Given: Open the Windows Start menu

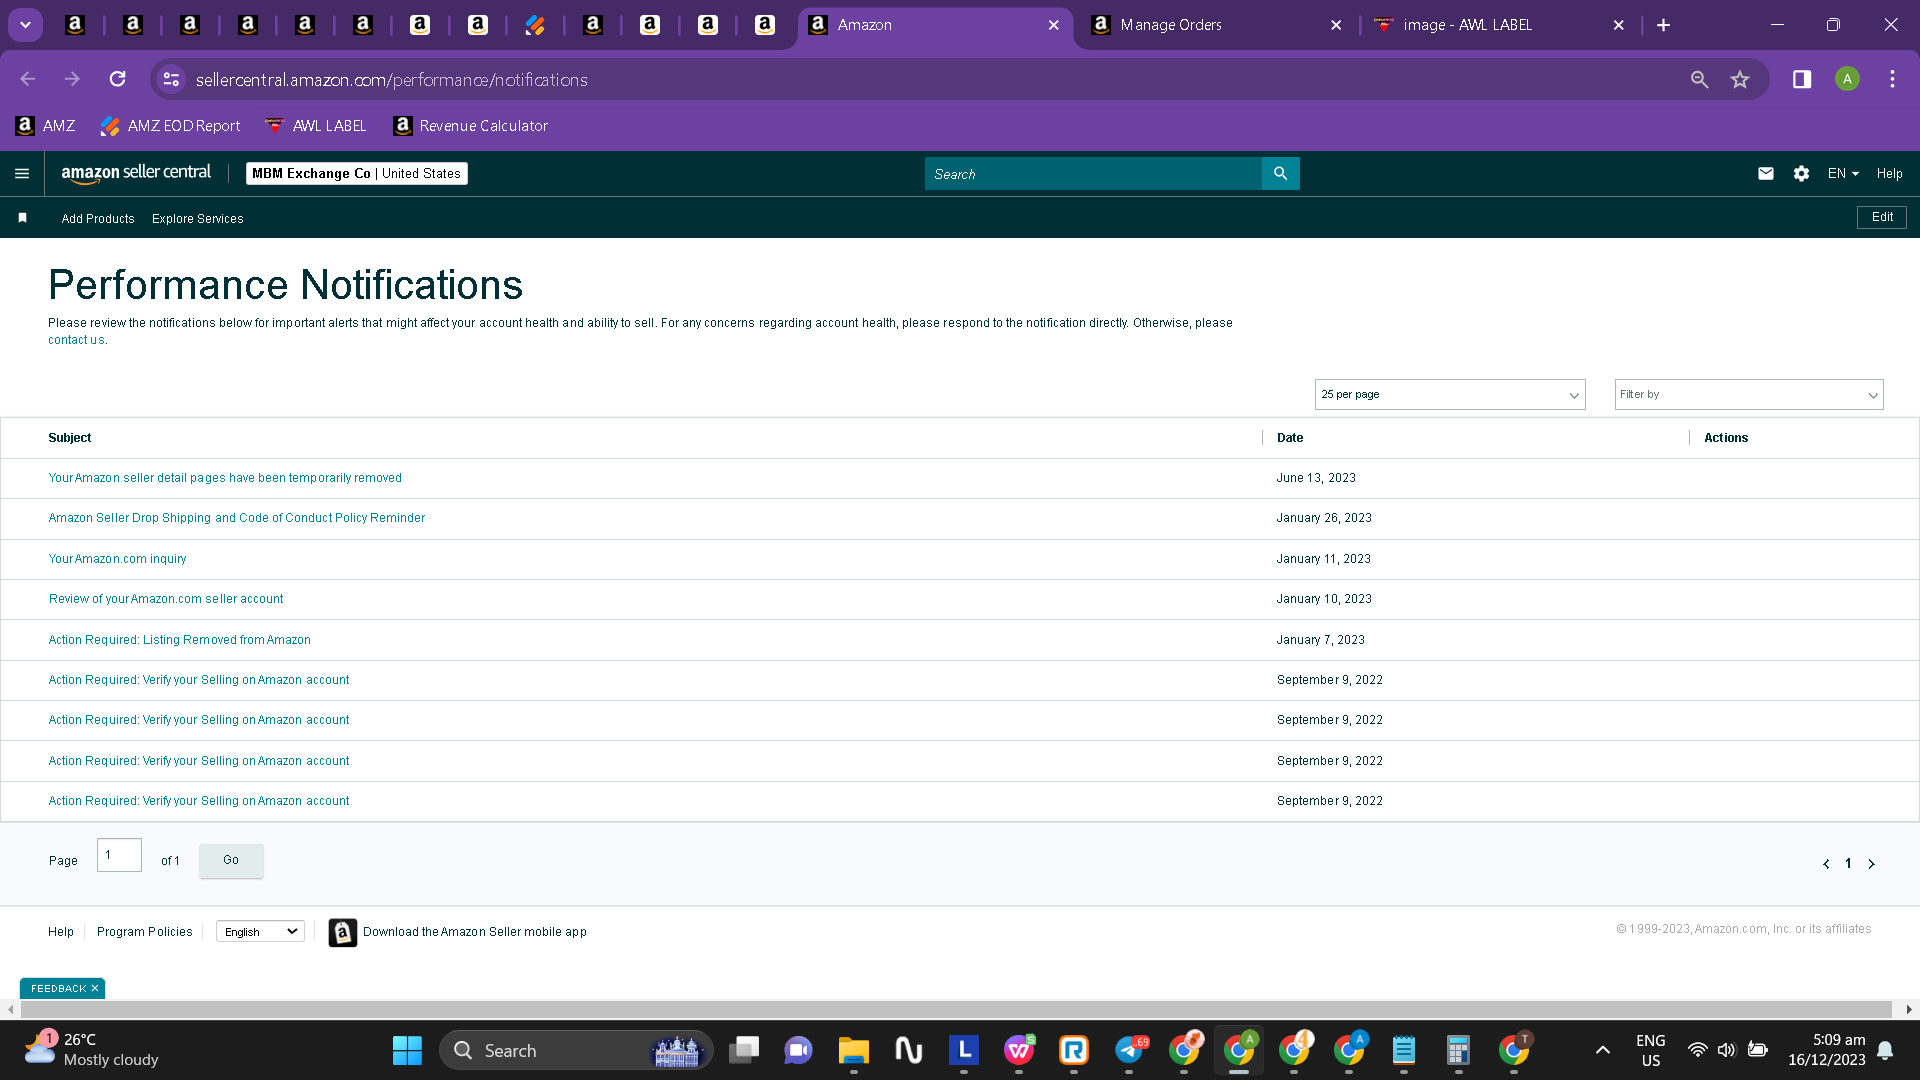Looking at the screenshot, I should 407,1051.
